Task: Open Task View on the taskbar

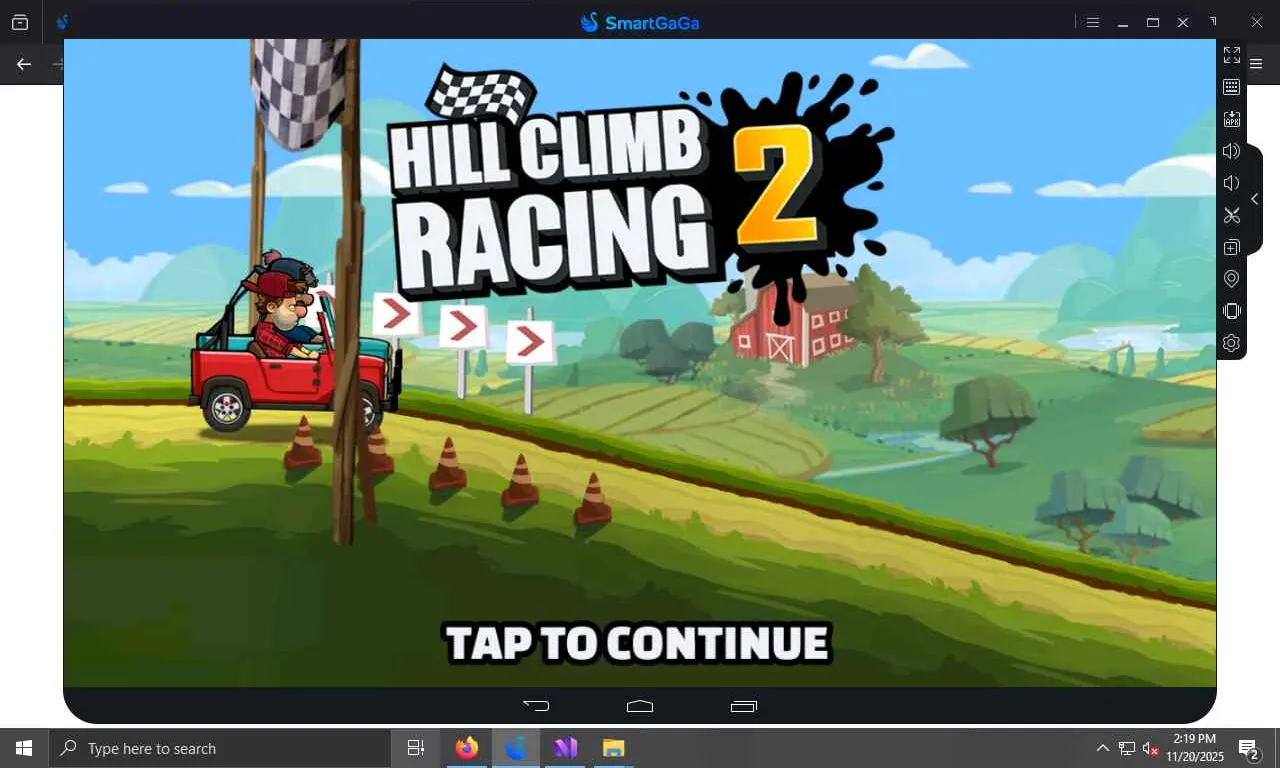Action: pyautogui.click(x=416, y=748)
